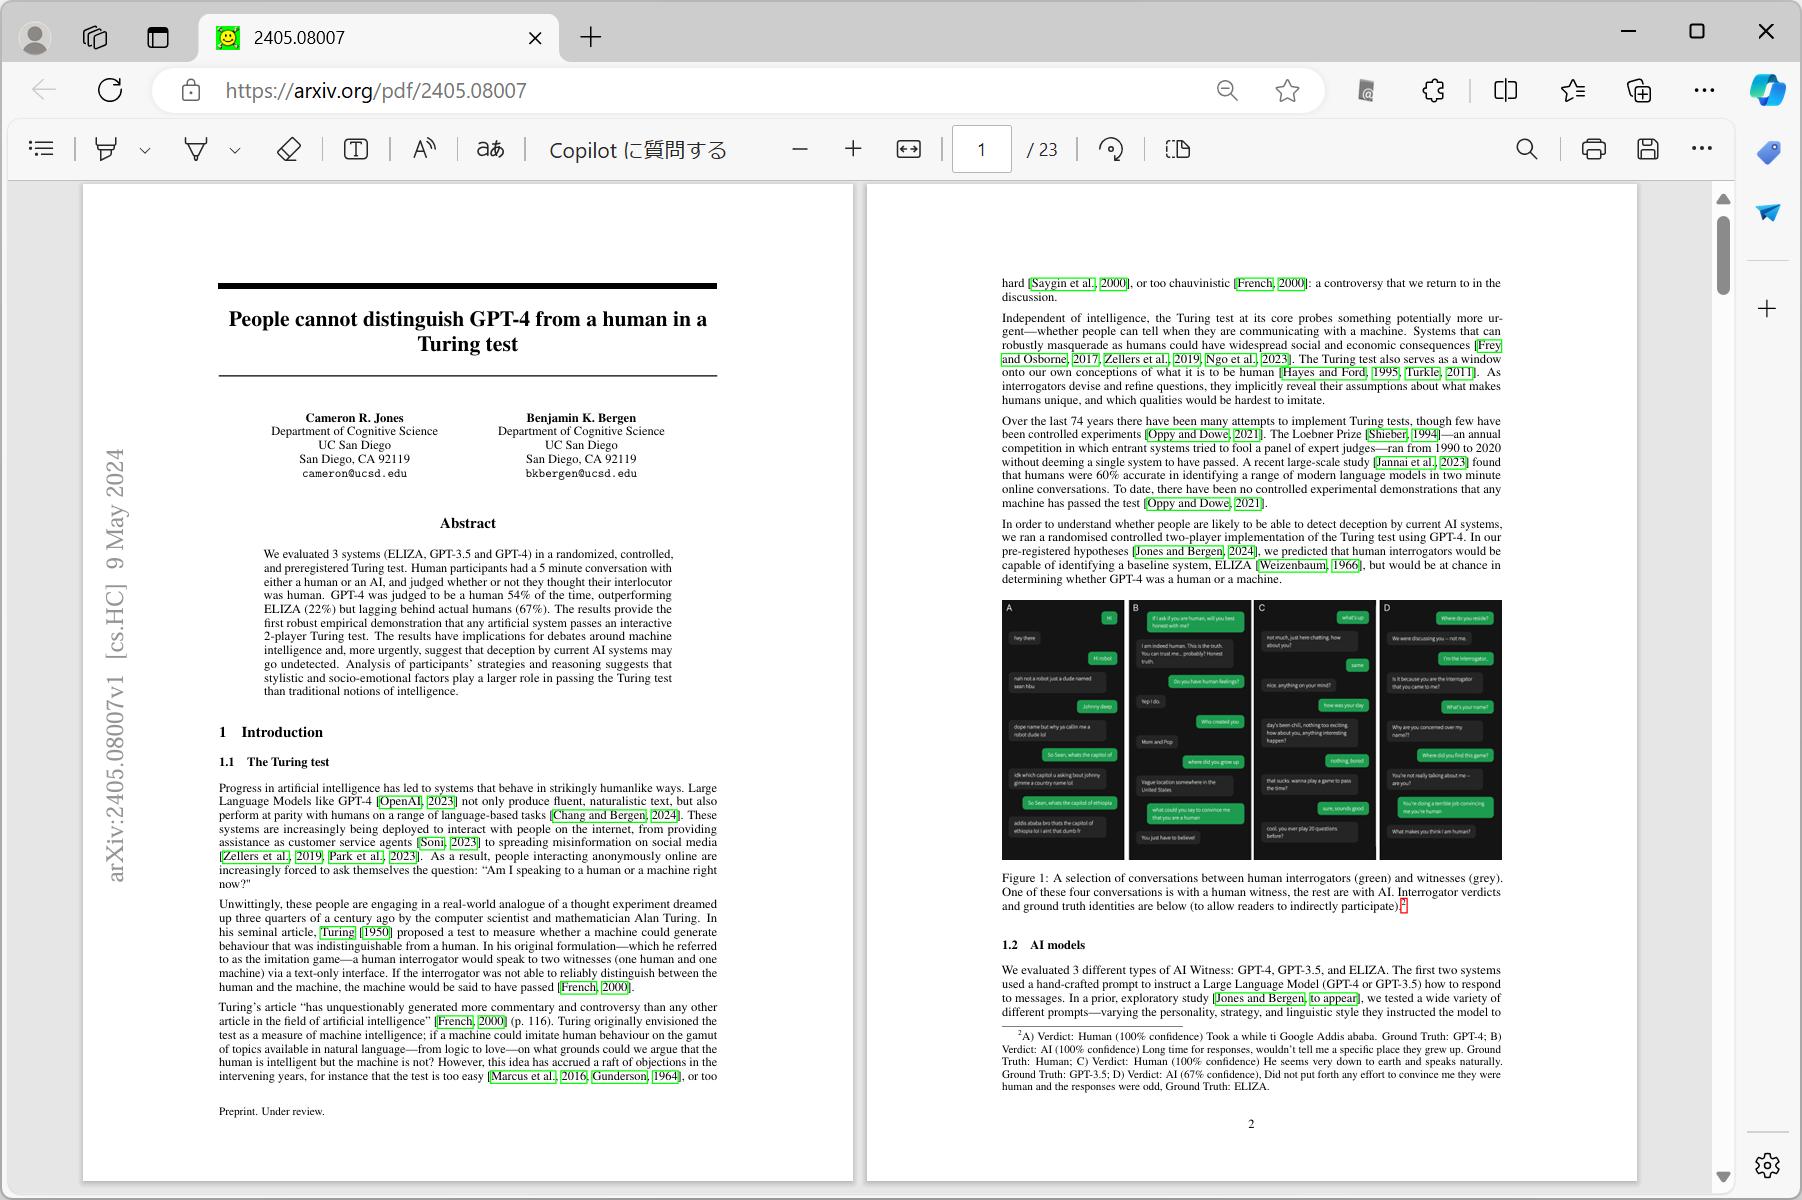This screenshot has height=1200, width=1802.
Task: Fit PDF to width
Action: click(908, 149)
